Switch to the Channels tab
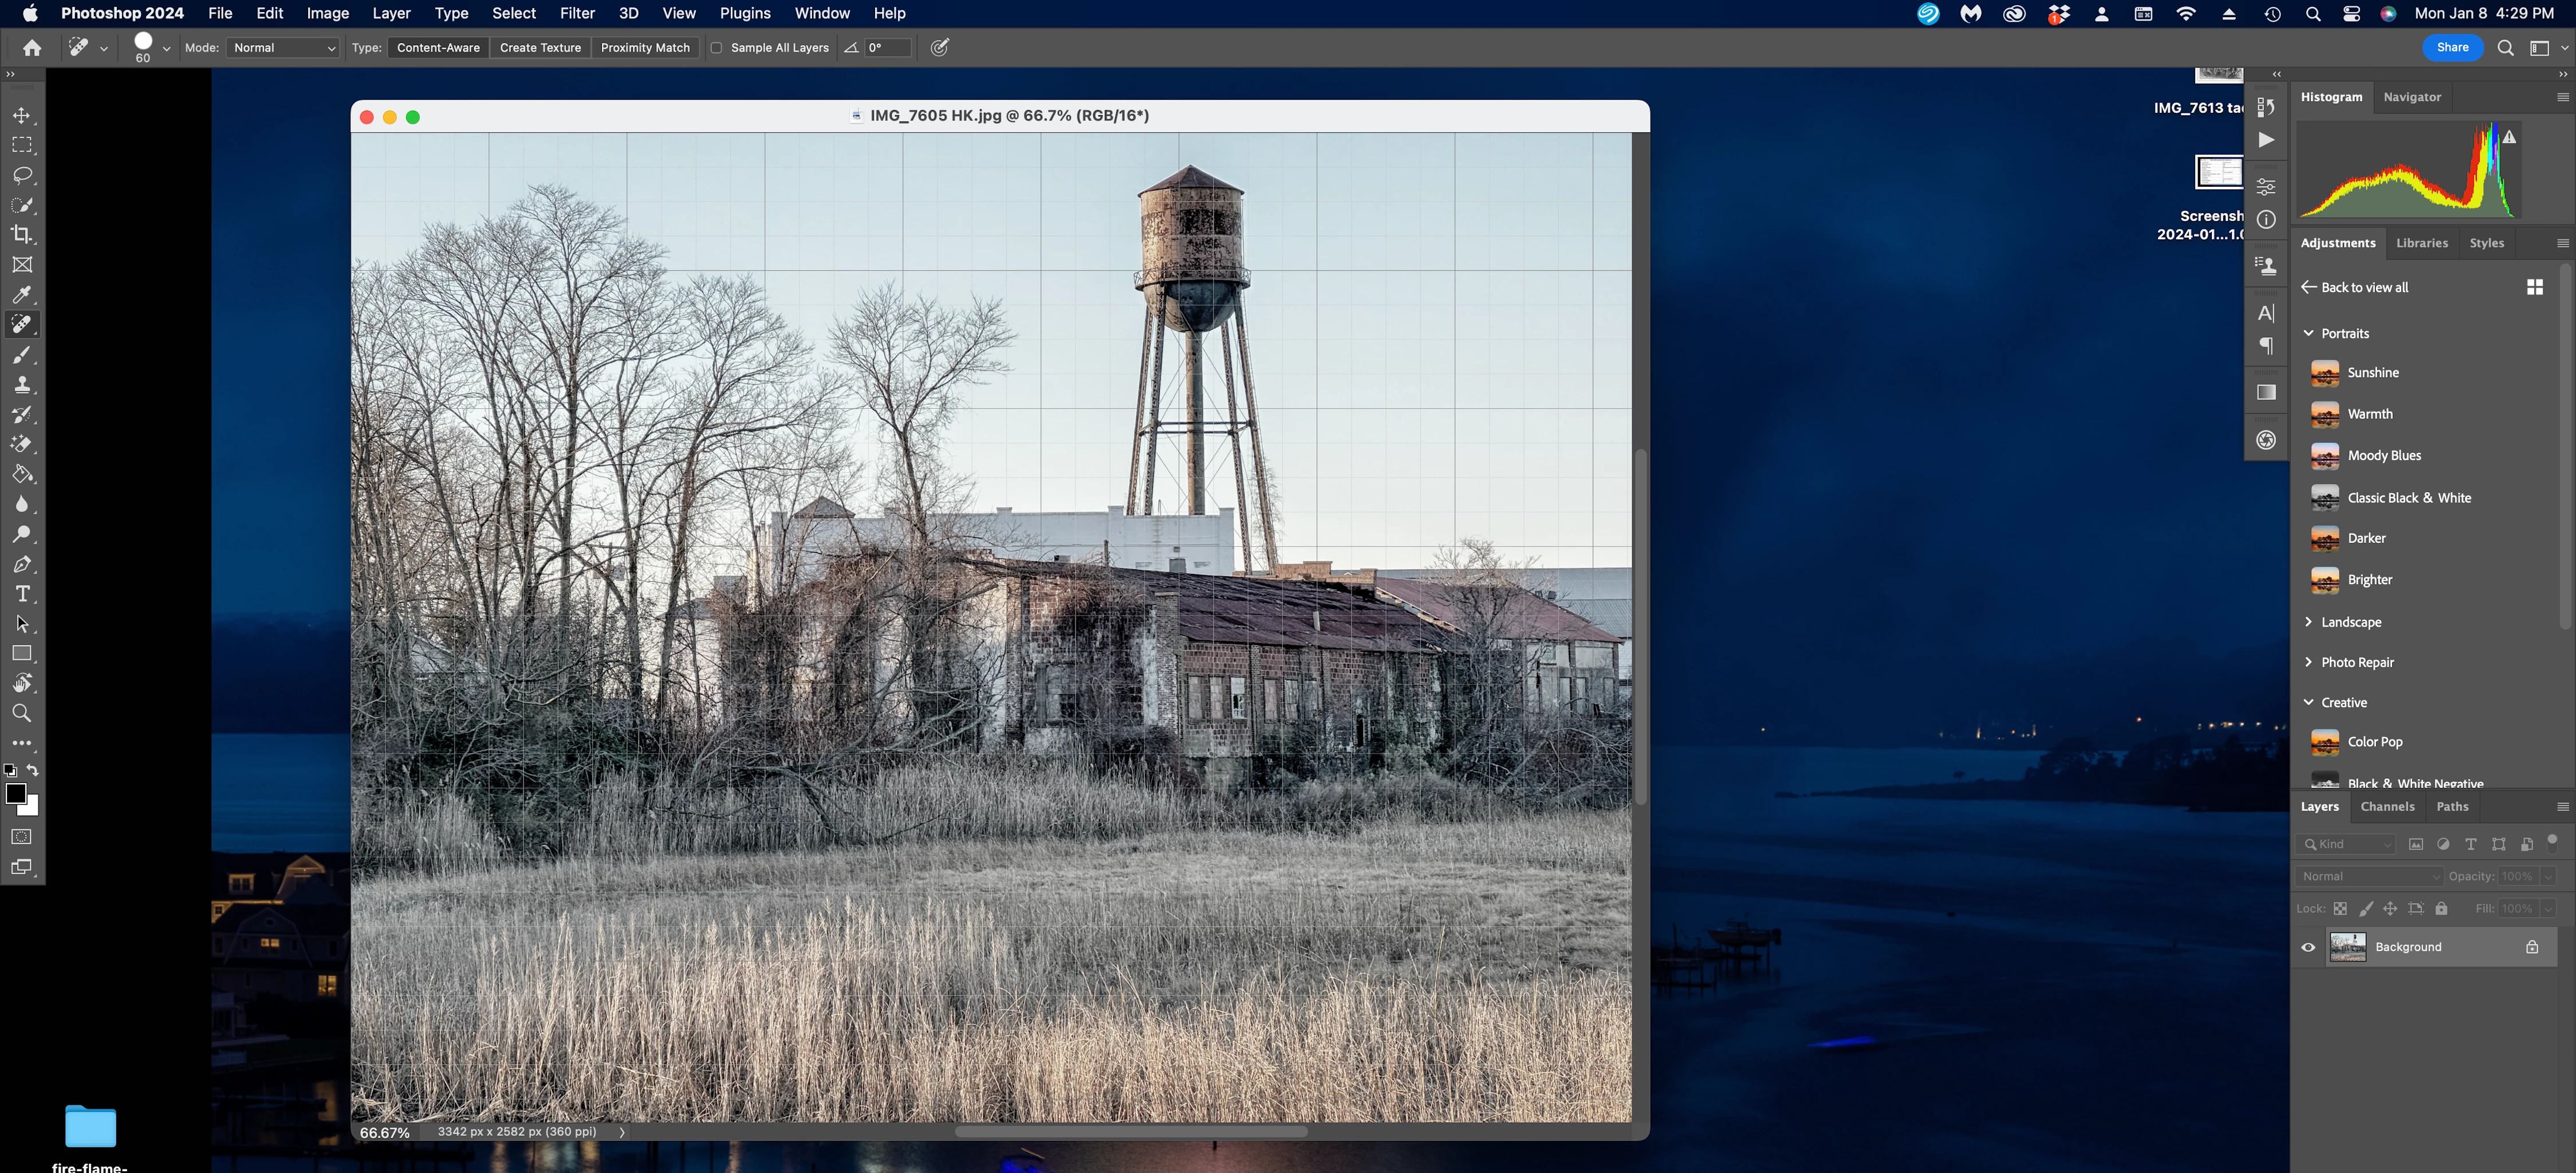Viewport: 2576px width, 1173px height. [2386, 807]
